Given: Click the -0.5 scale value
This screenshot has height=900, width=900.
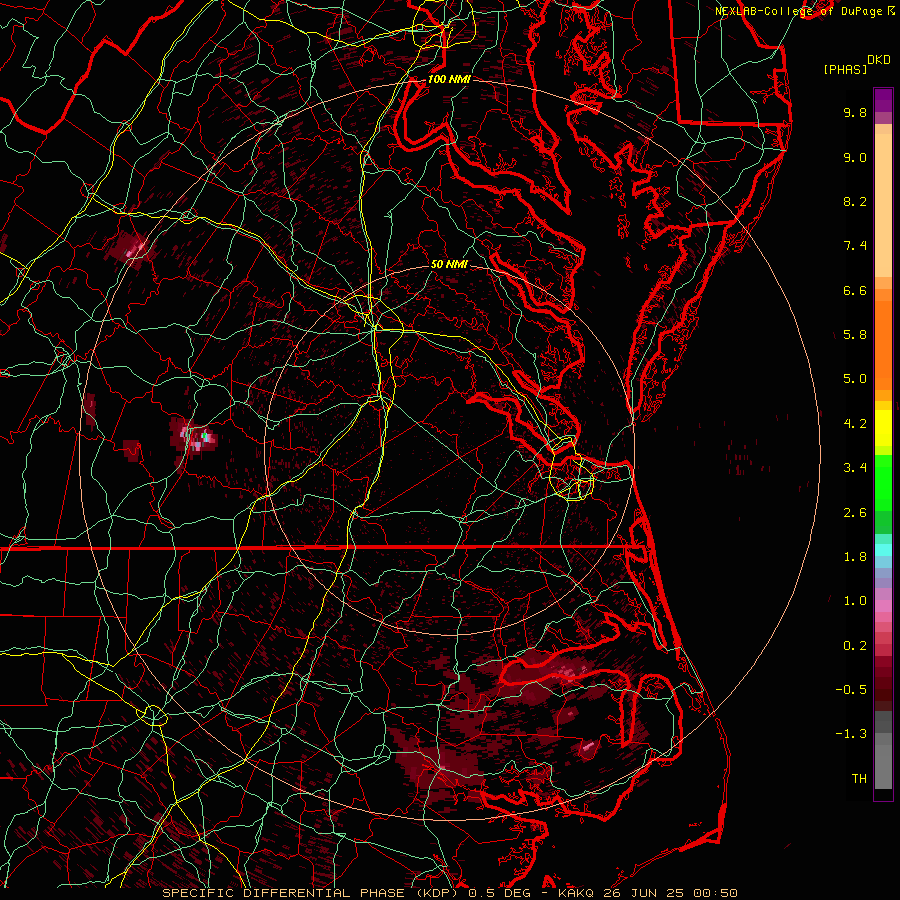Looking at the screenshot, I should (851, 690).
